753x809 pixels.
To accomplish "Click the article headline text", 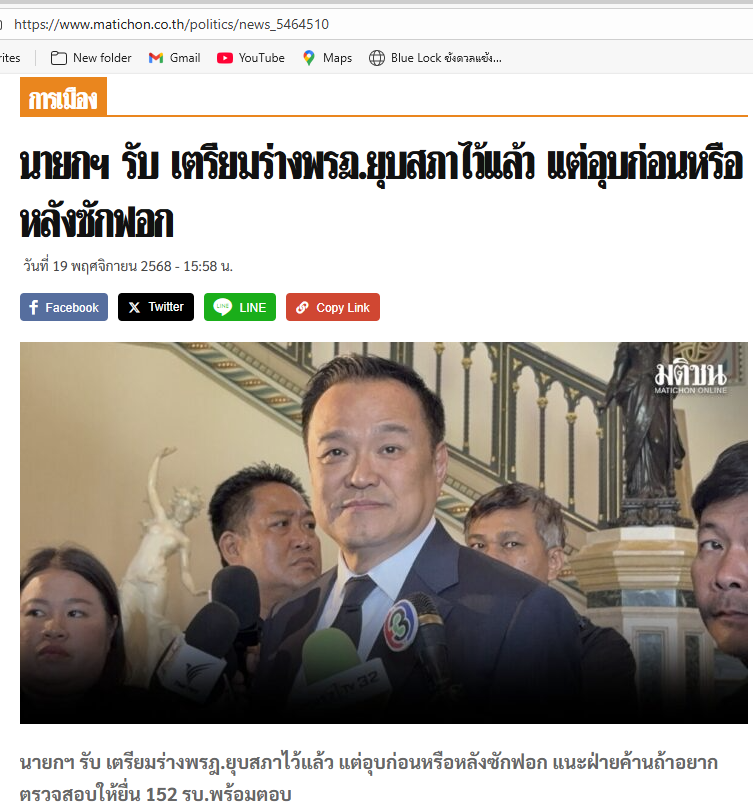I will pyautogui.click(x=381, y=193).
